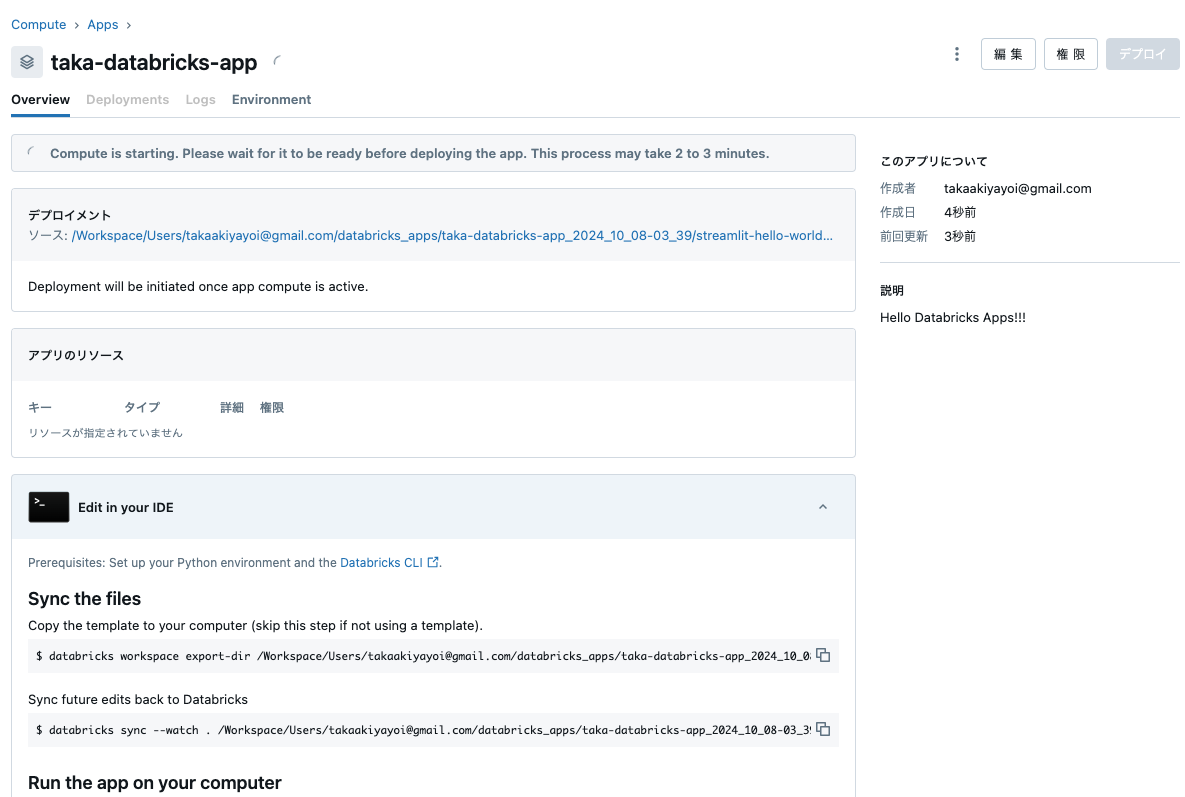Click the app layers icon beside title

(x=27, y=62)
